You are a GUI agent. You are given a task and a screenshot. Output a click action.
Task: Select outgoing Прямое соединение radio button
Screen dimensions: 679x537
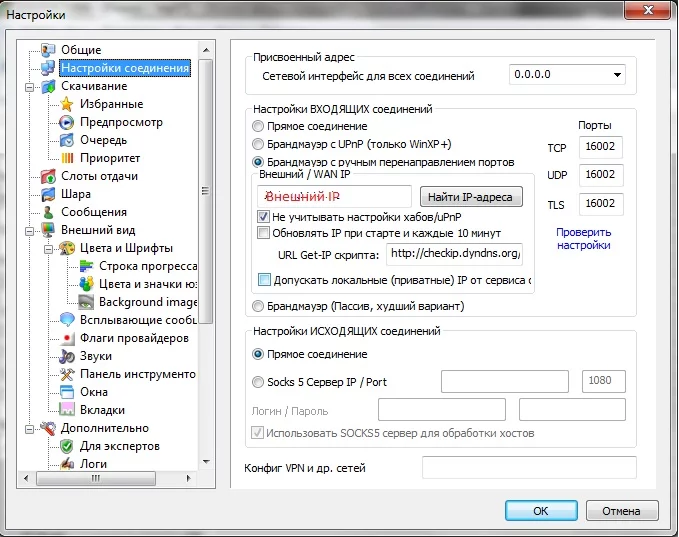(258, 354)
